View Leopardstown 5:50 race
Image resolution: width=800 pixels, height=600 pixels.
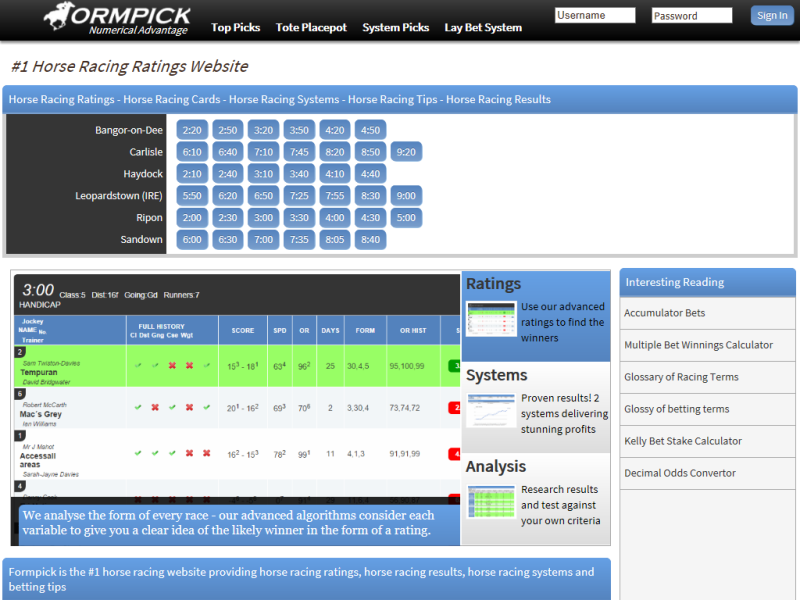click(x=192, y=196)
